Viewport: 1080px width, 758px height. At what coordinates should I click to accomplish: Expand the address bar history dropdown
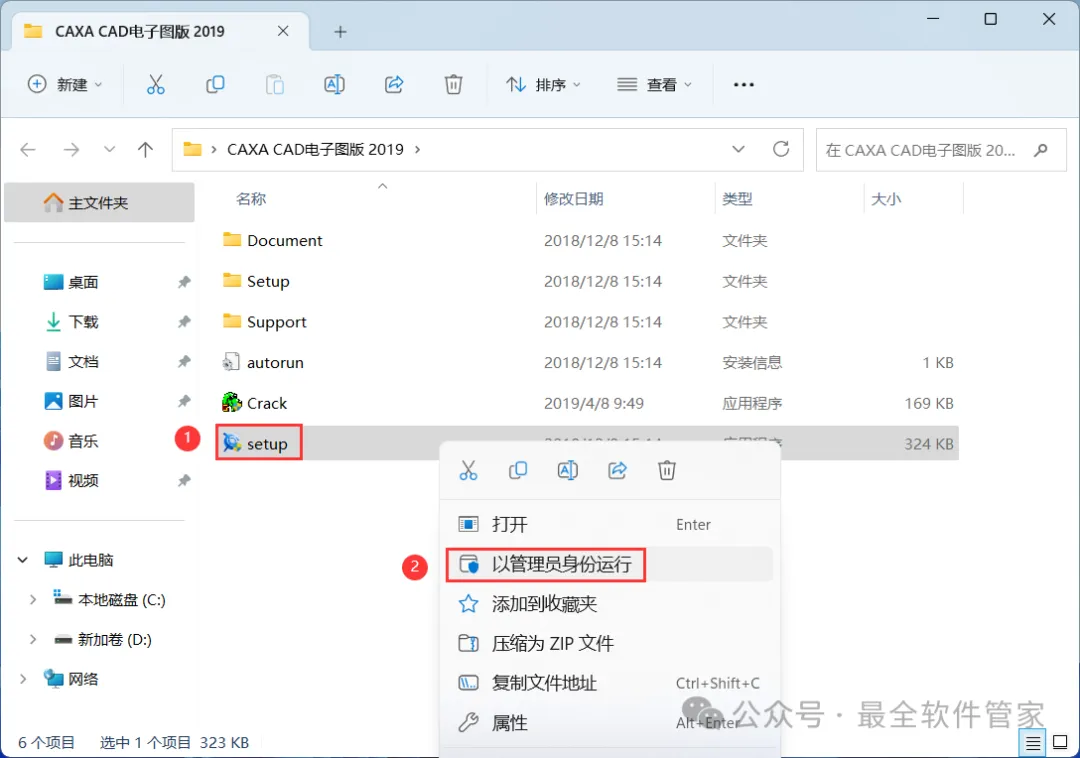tap(738, 149)
